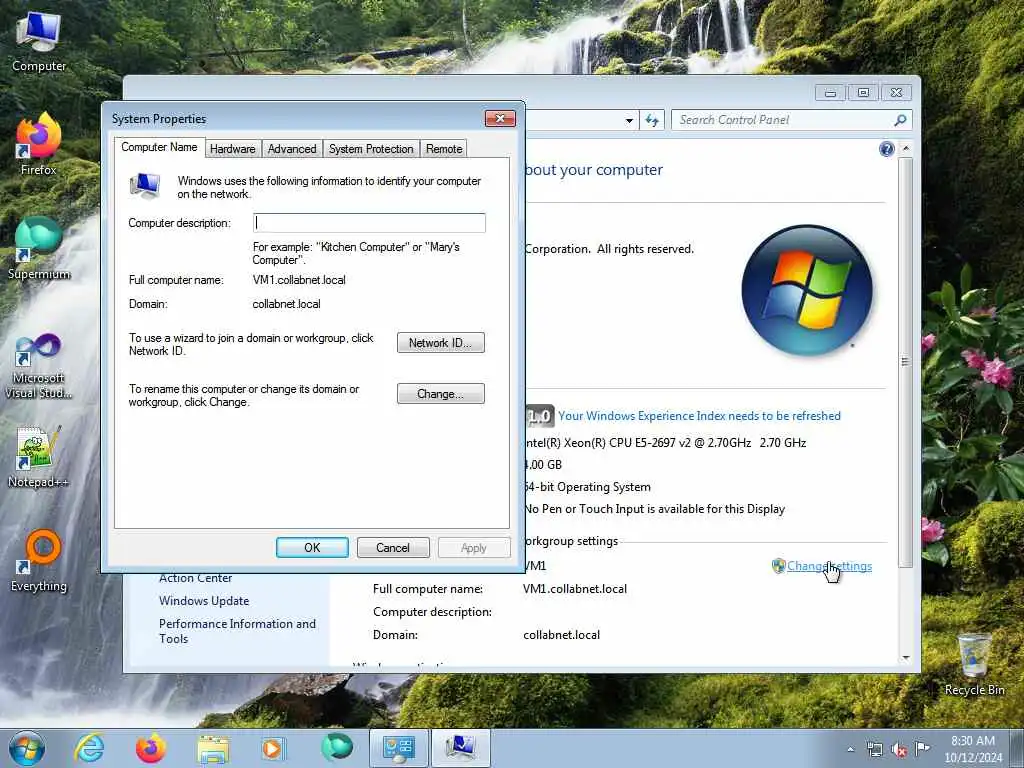This screenshot has height=768, width=1024.
Task: Click the collabnet.local domain value in System Properties
Action: [x=287, y=304]
